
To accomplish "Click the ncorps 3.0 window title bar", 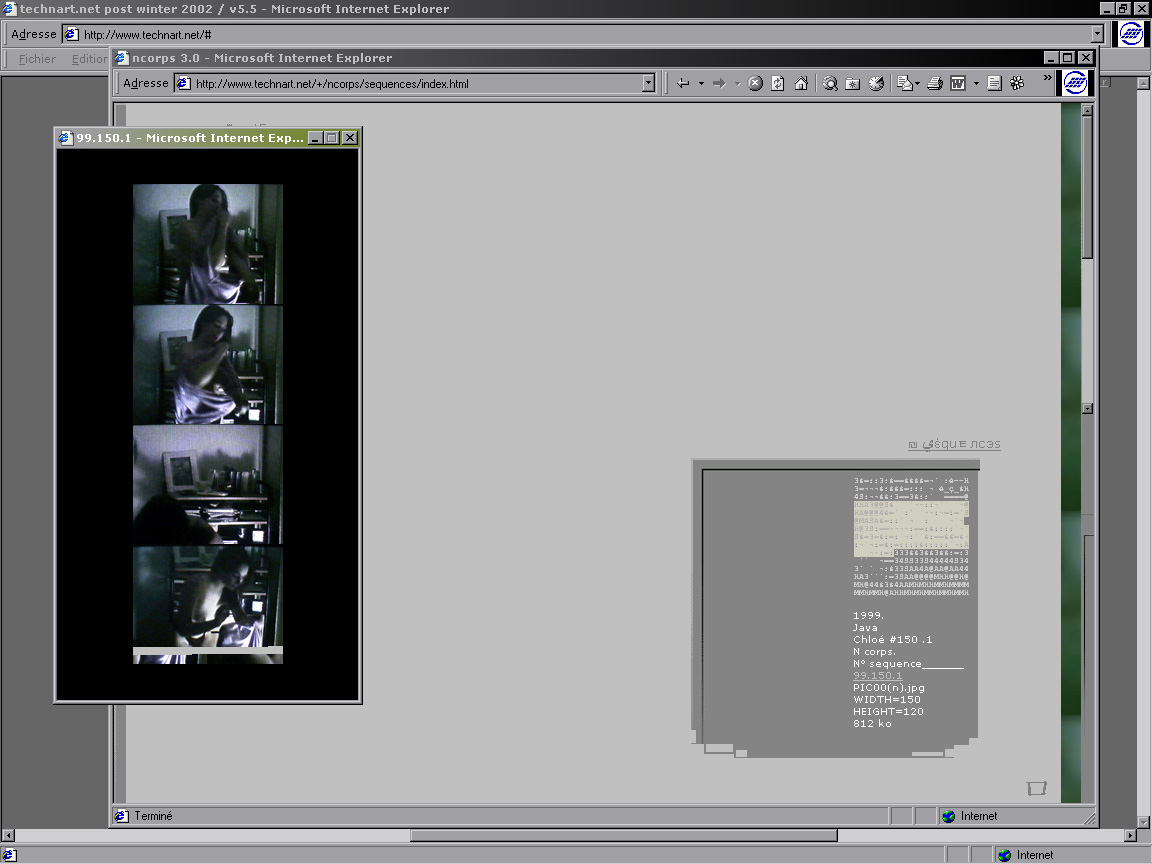I will point(604,57).
